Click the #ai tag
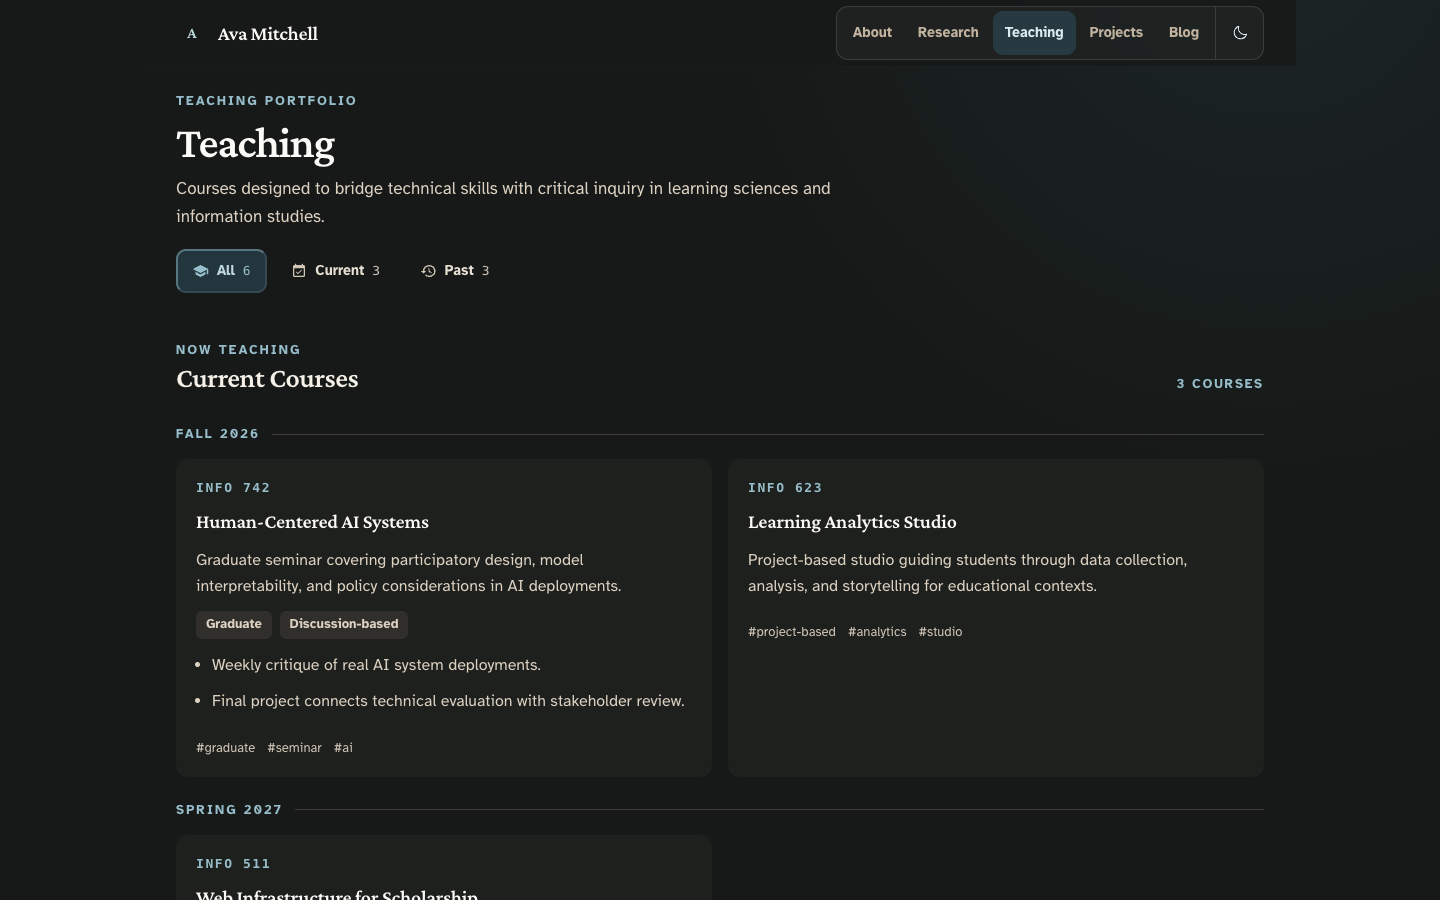The image size is (1440, 900). point(344,748)
